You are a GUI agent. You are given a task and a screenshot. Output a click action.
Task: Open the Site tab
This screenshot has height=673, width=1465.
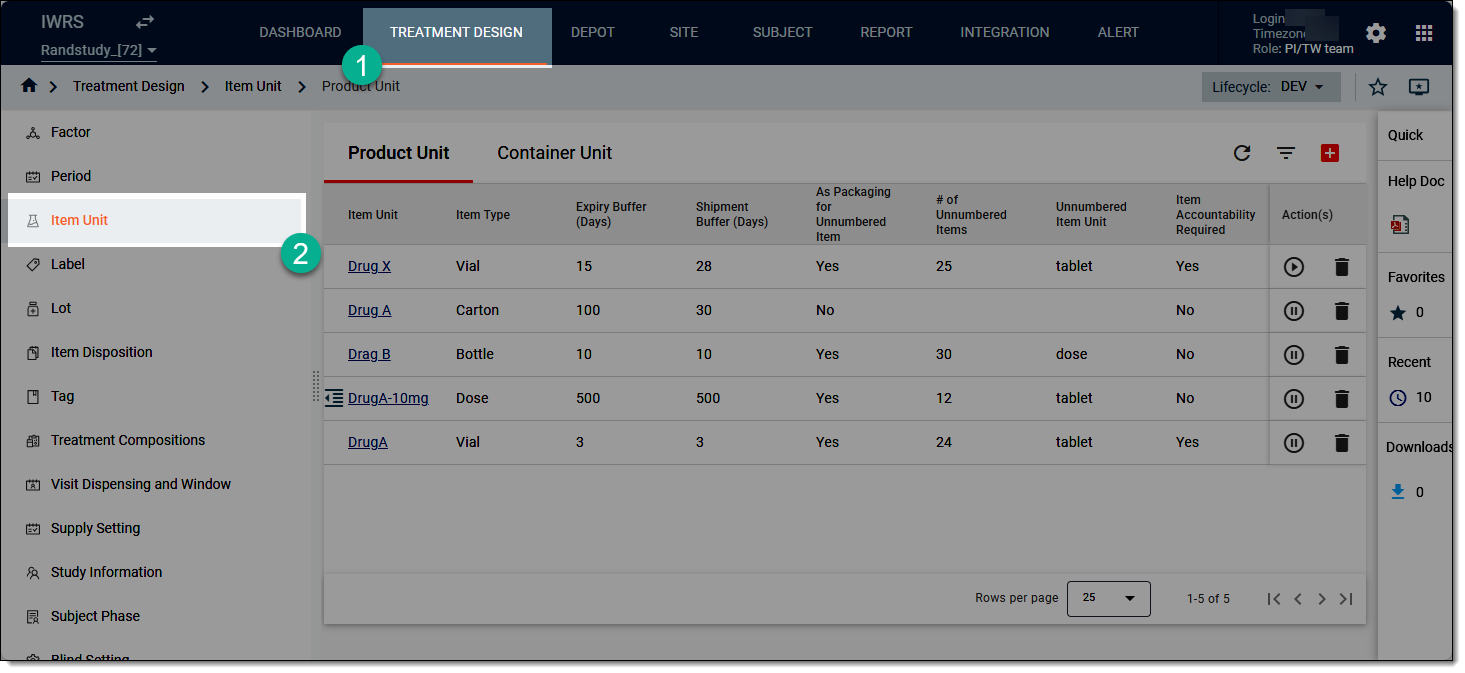pos(684,33)
